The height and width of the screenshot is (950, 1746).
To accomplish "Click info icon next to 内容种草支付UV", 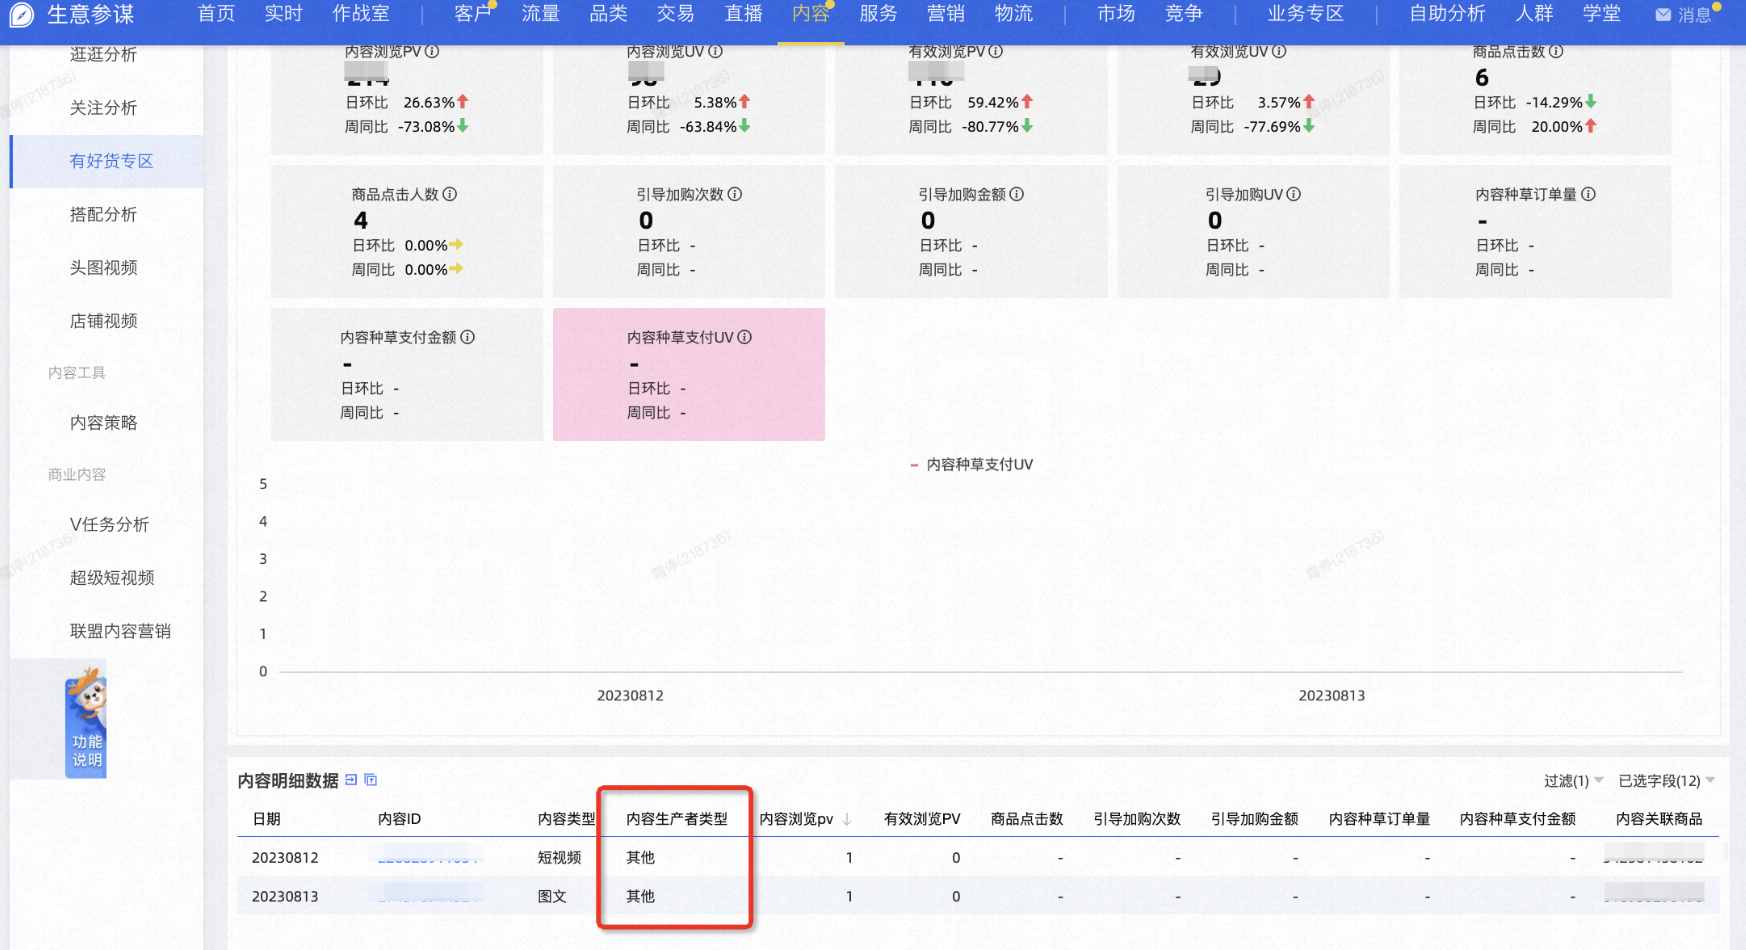I will coord(745,337).
